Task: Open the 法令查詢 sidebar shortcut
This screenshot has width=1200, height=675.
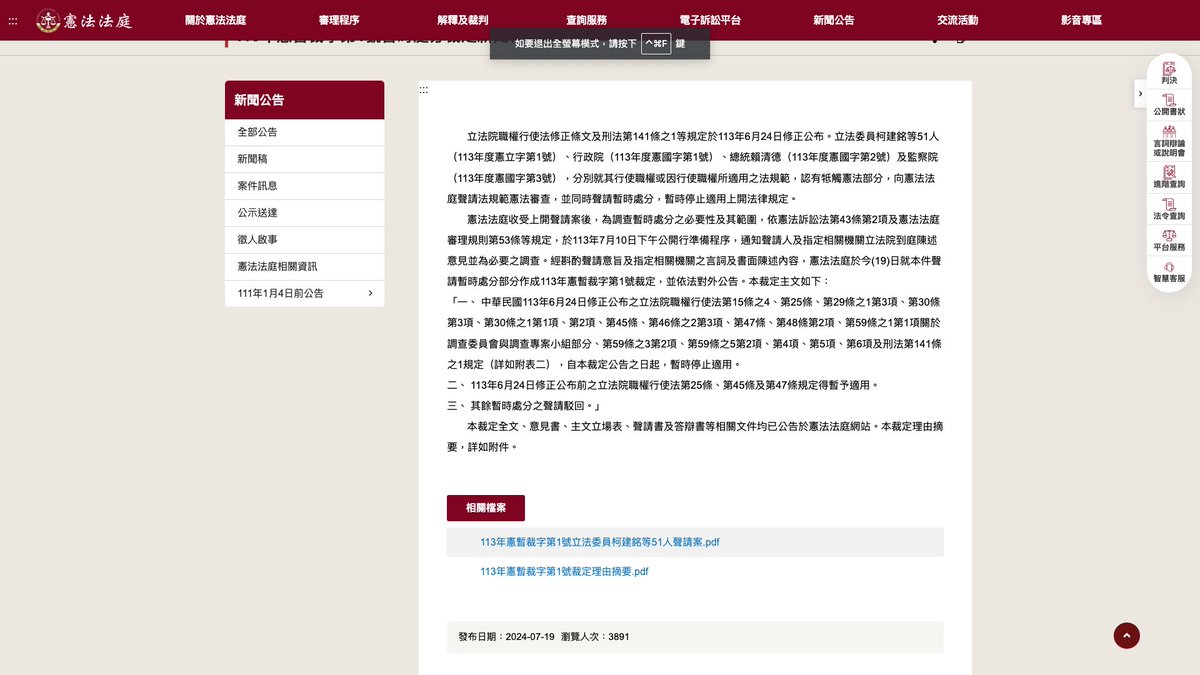Action: pos(1169,208)
